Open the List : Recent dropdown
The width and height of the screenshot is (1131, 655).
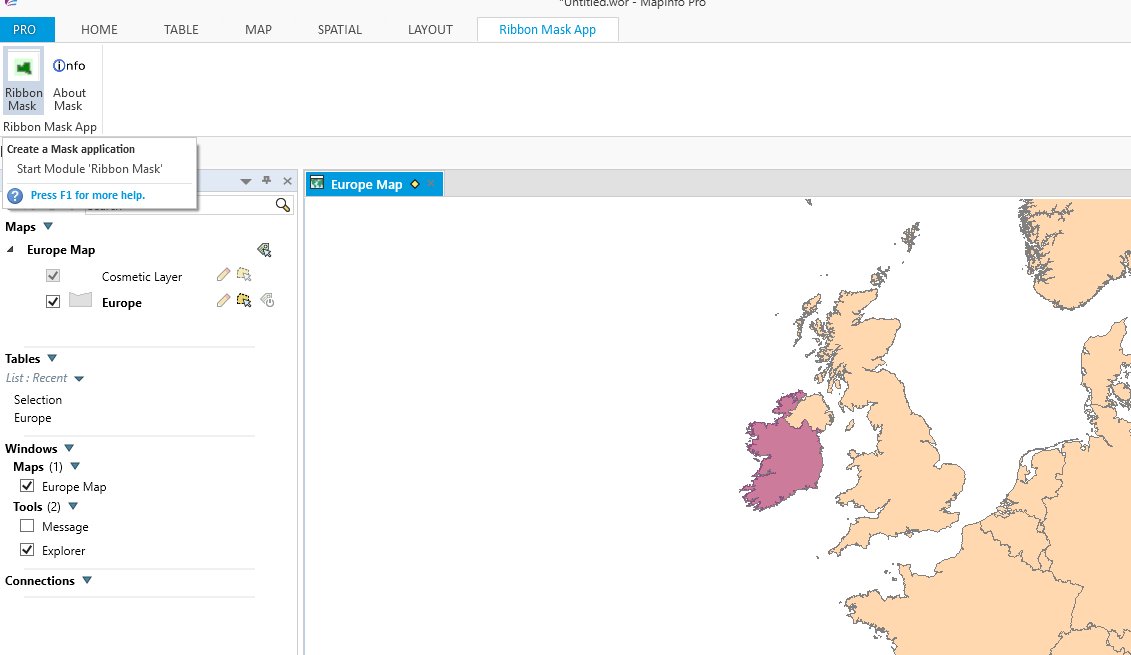(79, 379)
